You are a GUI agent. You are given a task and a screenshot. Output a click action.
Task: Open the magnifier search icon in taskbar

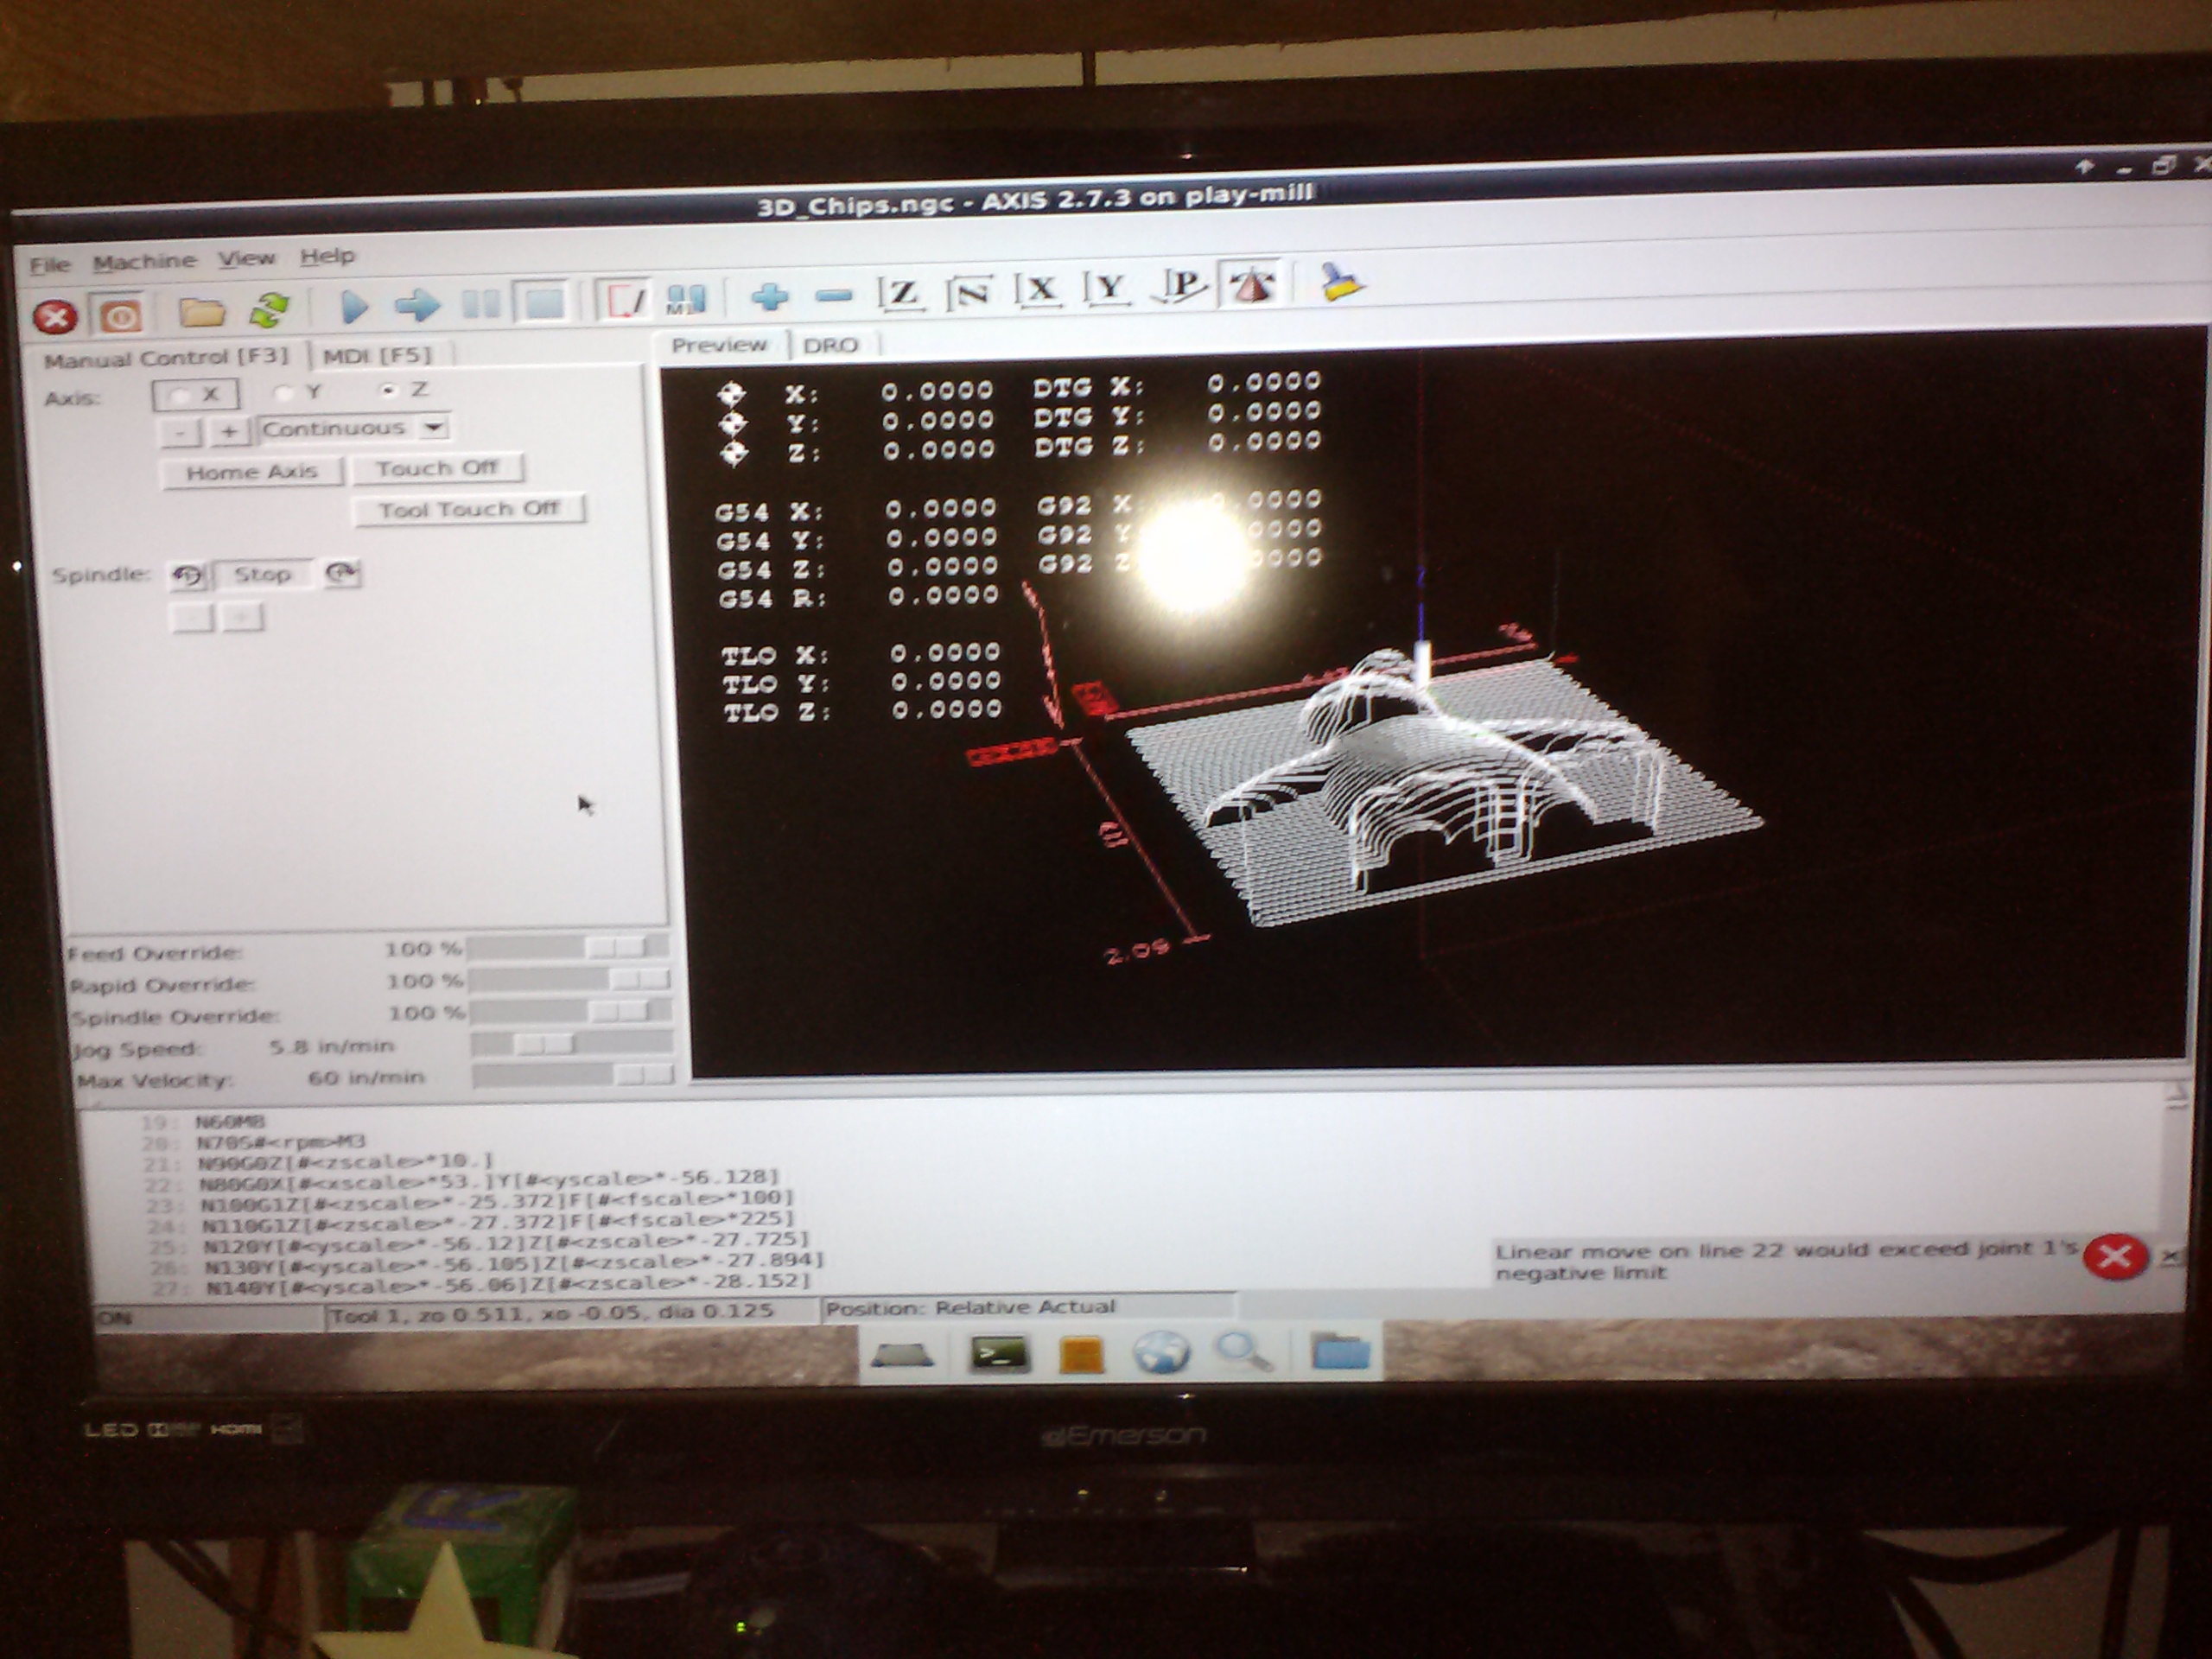tap(1245, 1351)
